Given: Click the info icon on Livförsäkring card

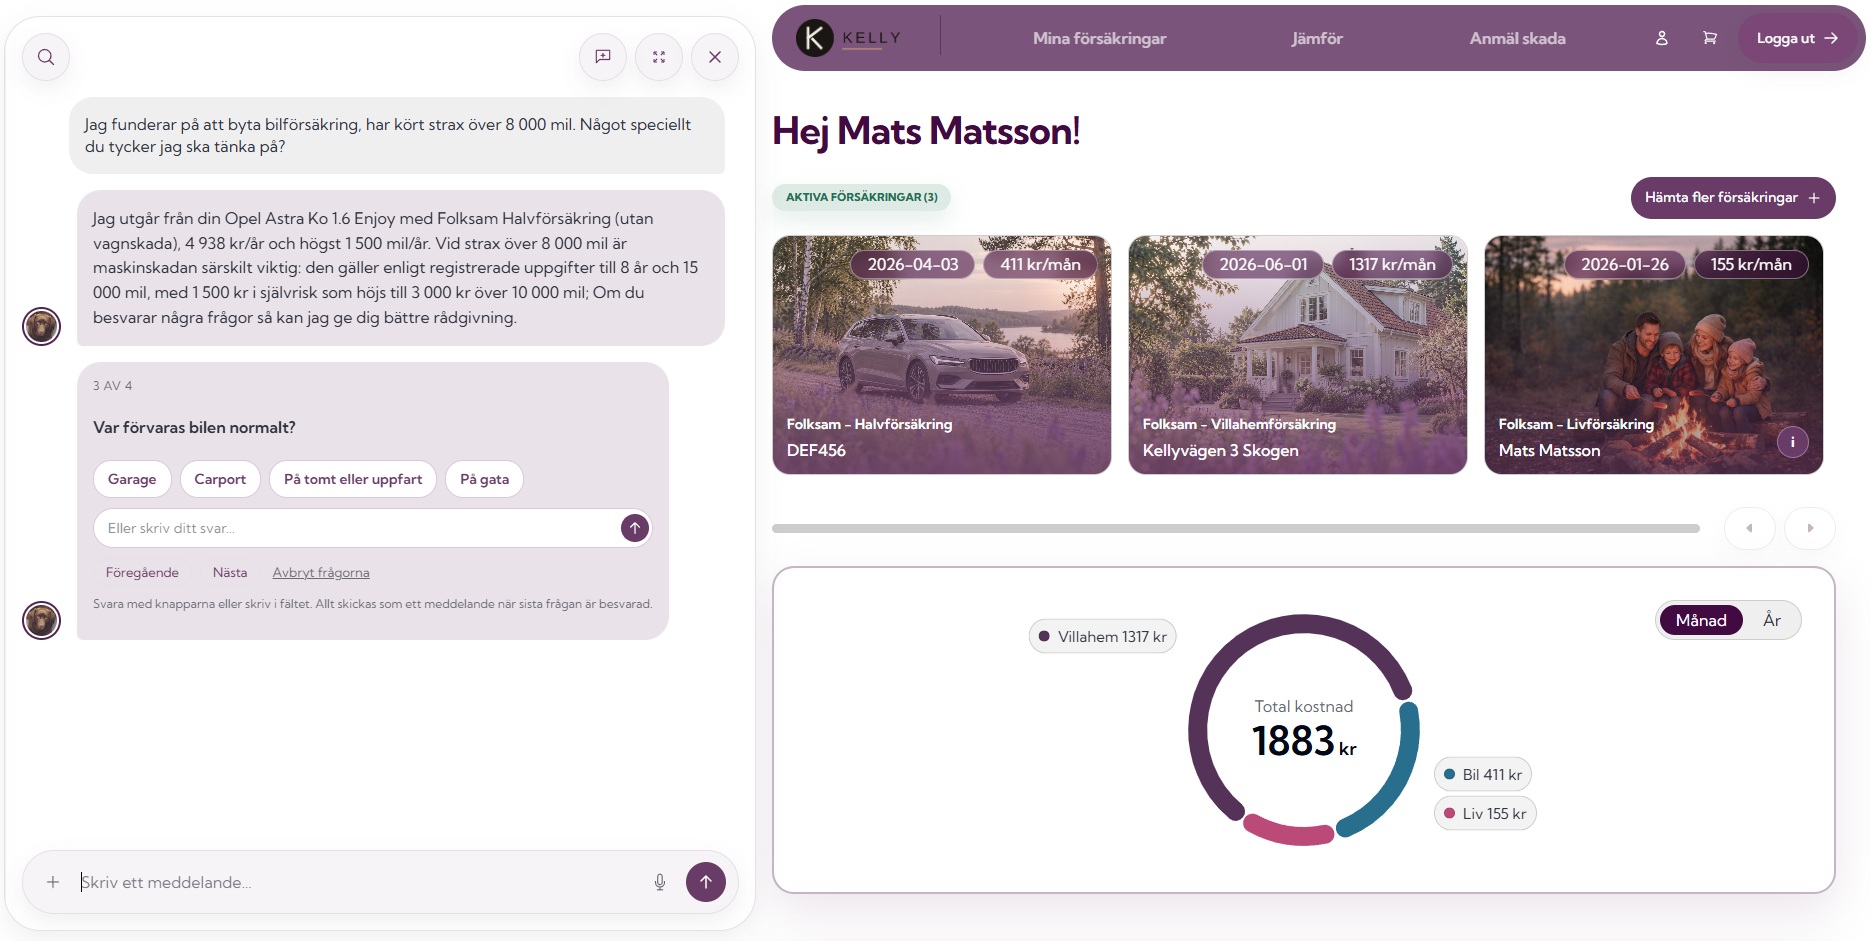Looking at the screenshot, I should pos(1793,442).
